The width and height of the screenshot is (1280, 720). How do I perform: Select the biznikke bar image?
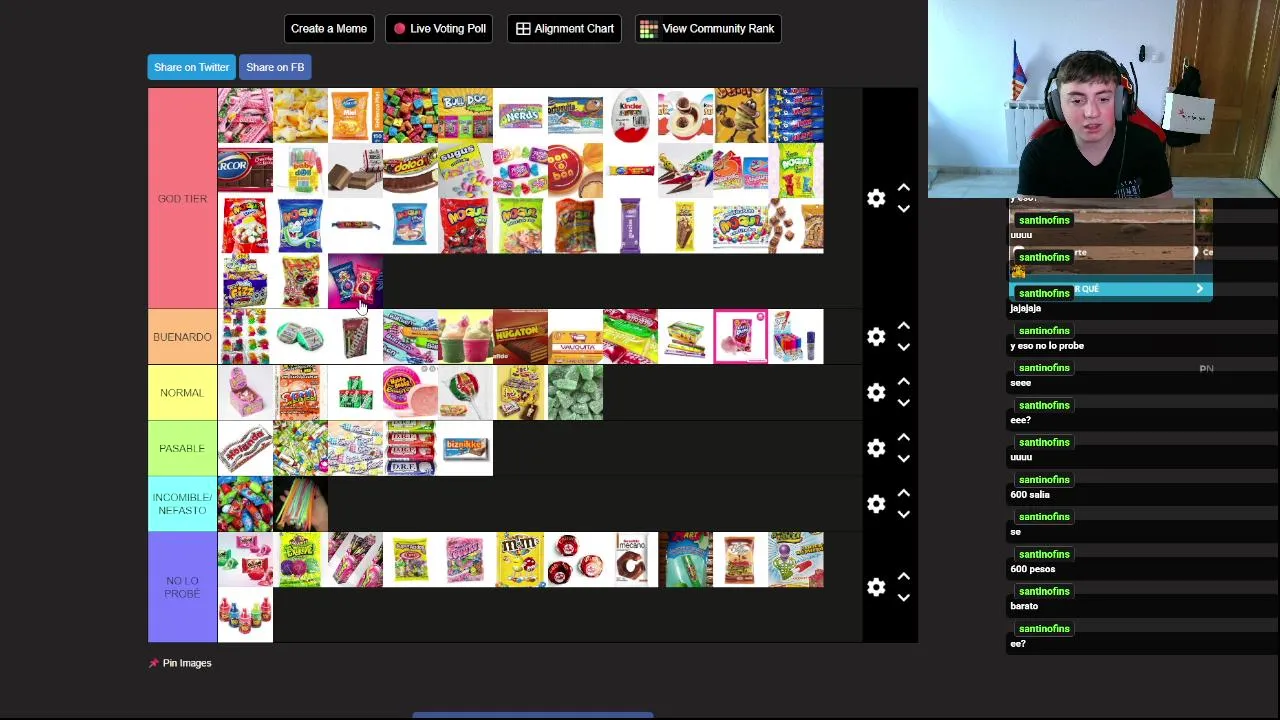[x=465, y=449]
